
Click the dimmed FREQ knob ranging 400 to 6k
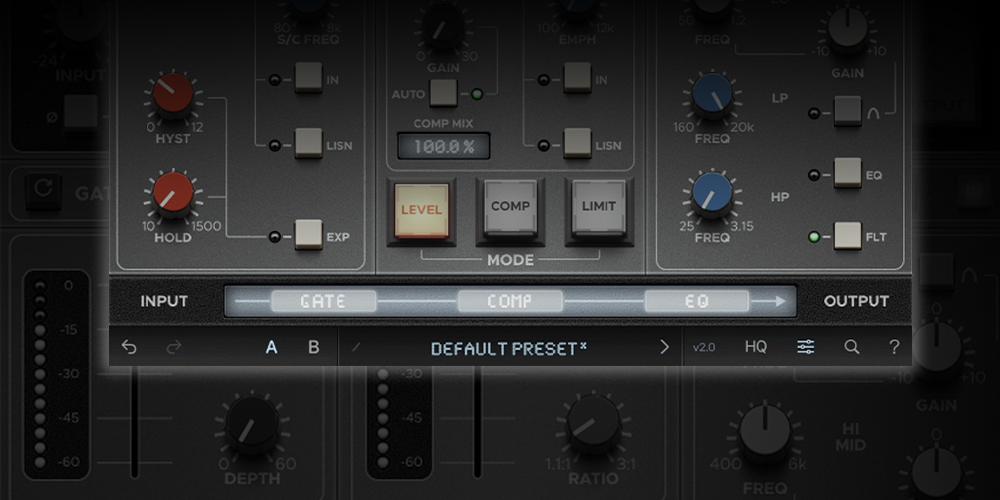tap(765, 431)
